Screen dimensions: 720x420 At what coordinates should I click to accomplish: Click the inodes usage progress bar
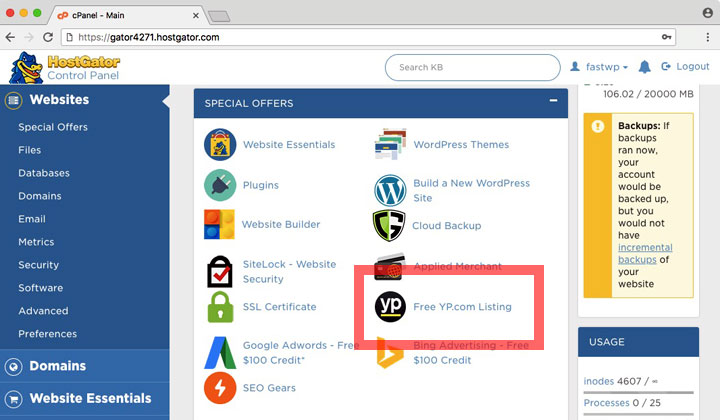639,392
